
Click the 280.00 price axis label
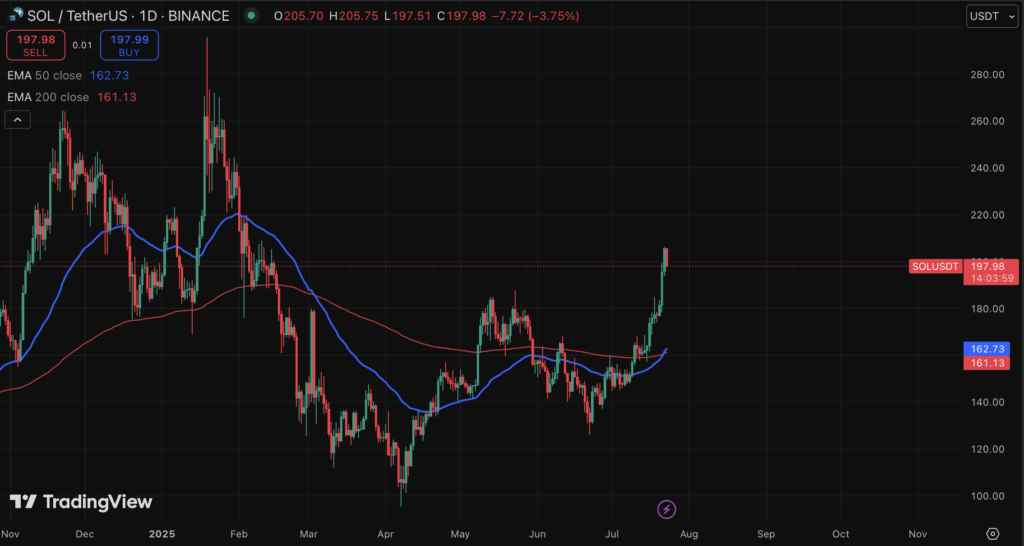point(986,74)
